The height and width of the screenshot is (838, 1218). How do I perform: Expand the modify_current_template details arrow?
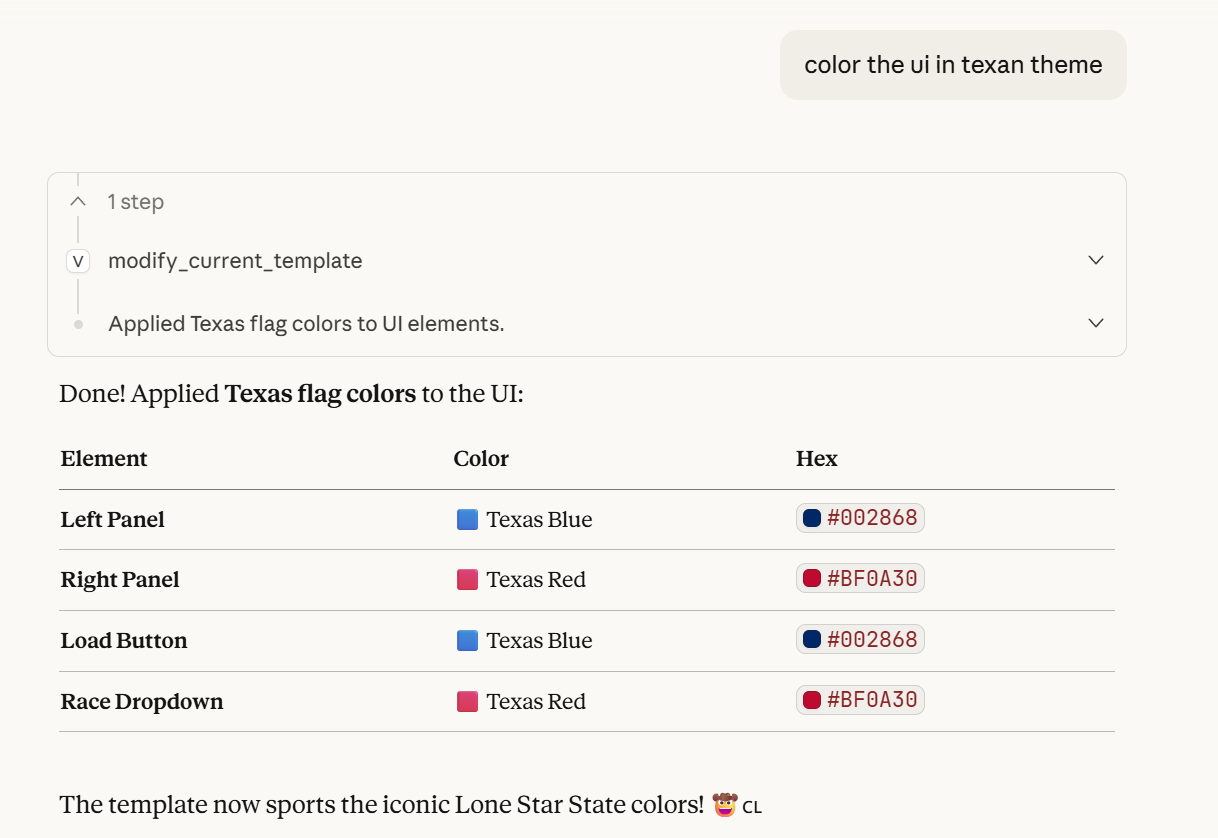coord(1096,260)
